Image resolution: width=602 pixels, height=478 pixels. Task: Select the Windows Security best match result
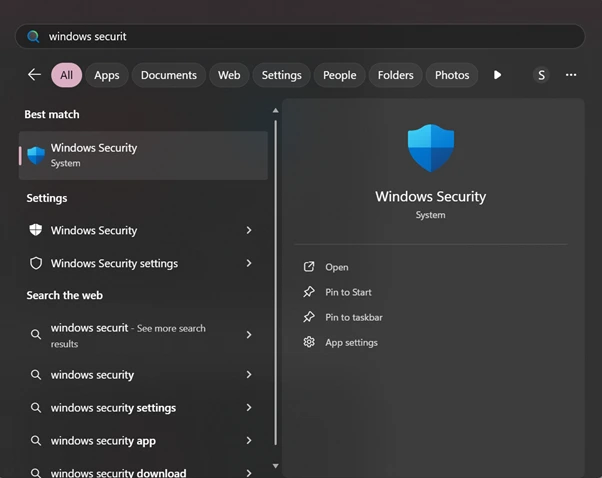[143, 155]
